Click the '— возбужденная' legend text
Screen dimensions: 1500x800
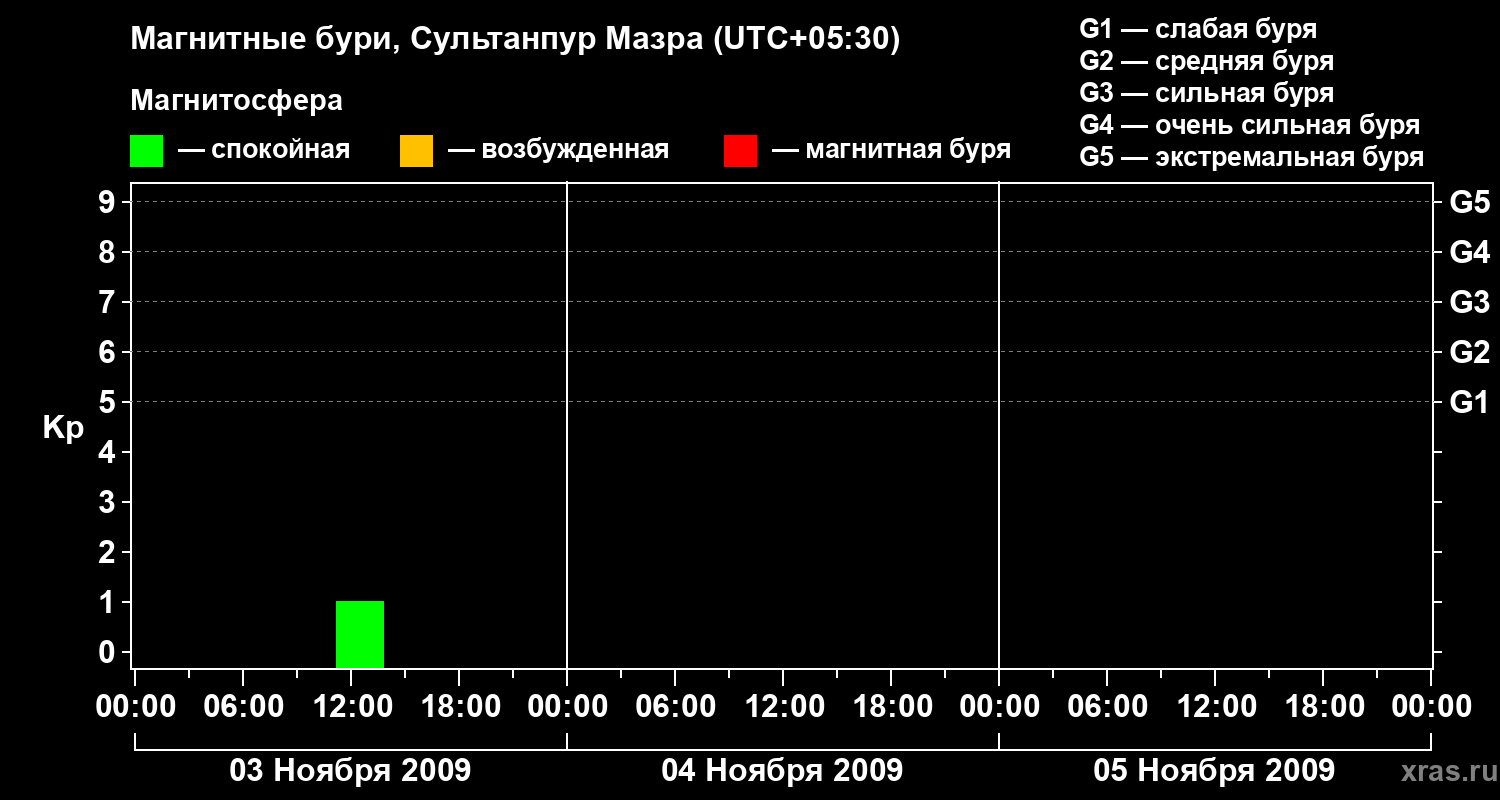[559, 151]
